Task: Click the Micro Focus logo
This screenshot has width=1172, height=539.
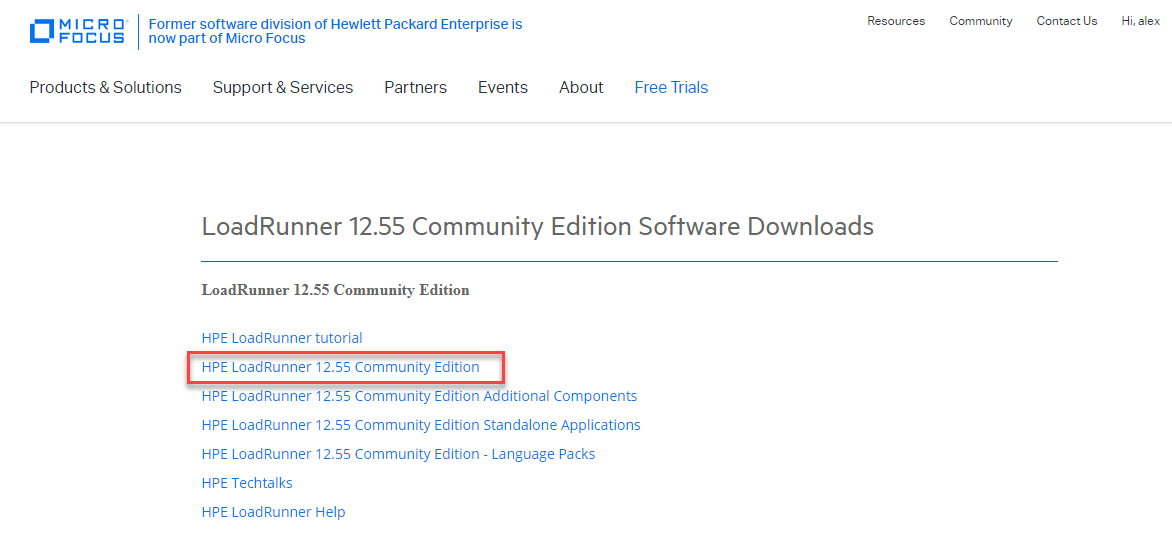Action: (78, 31)
